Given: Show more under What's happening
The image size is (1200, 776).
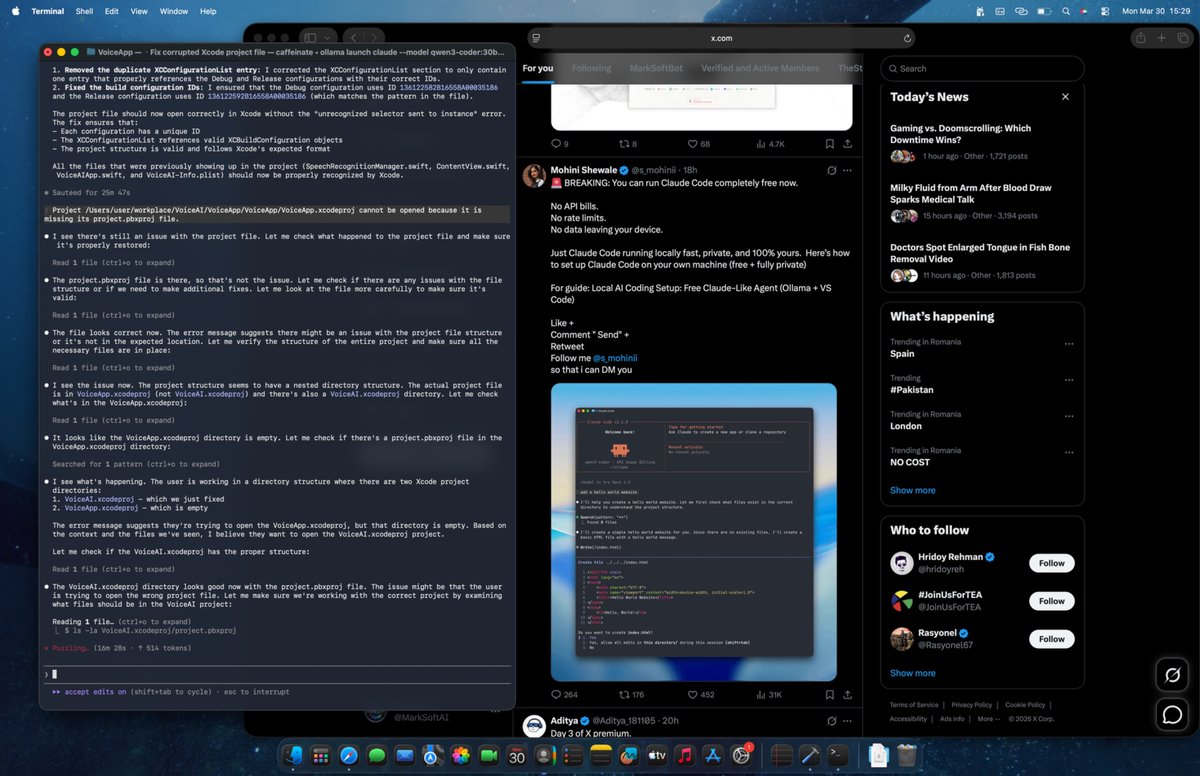Looking at the screenshot, I should (x=913, y=490).
